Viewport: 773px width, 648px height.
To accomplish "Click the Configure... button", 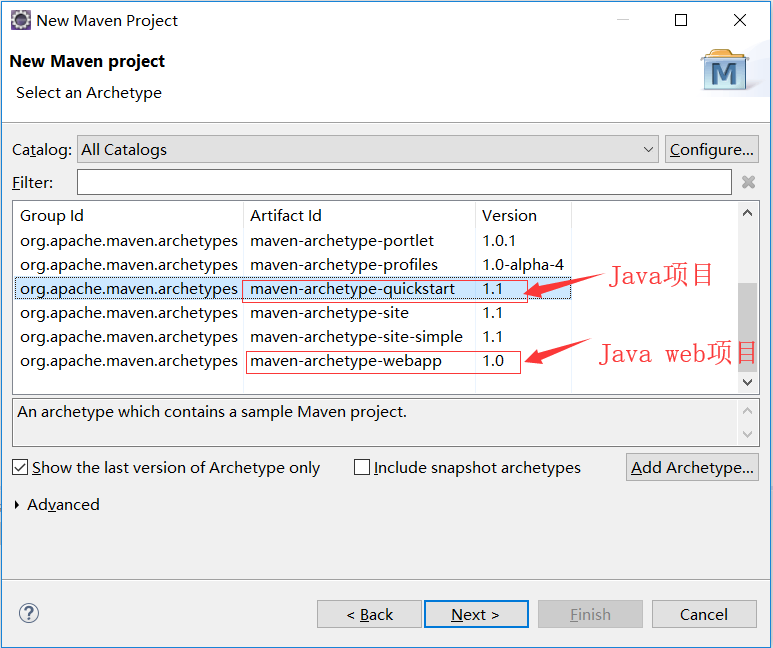I will [x=711, y=149].
